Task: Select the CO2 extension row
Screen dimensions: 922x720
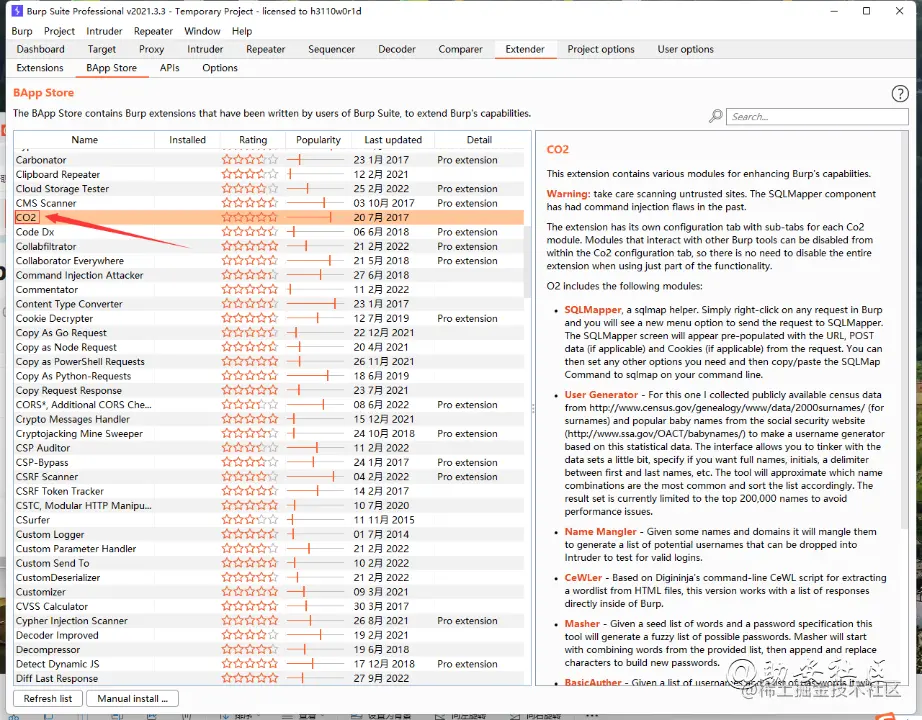Action: [x=269, y=218]
